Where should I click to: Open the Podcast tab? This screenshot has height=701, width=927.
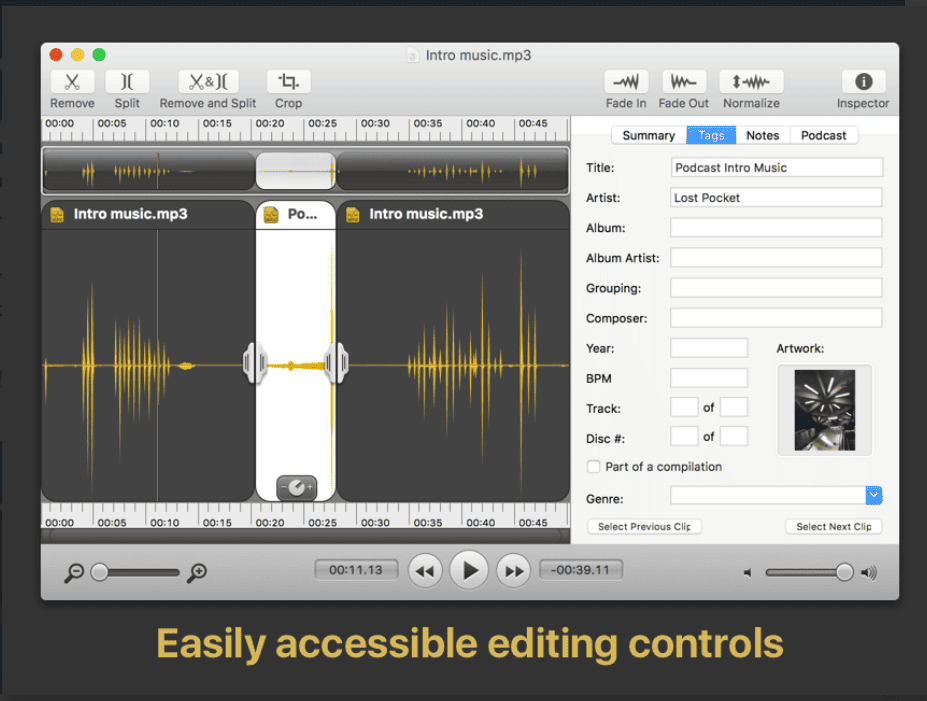(x=824, y=135)
